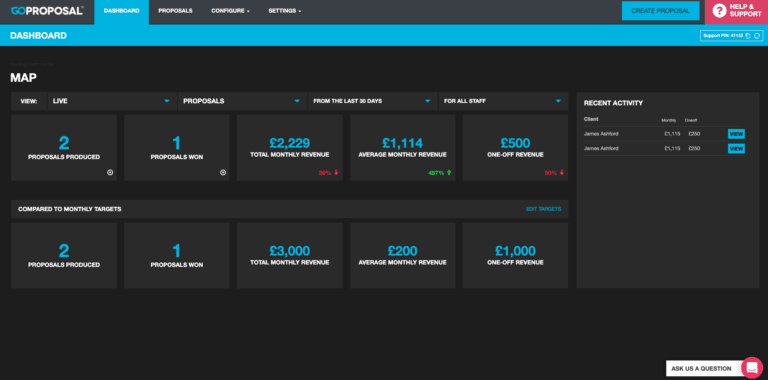Copy the Support PIN with the clipboard icon
The width and height of the screenshot is (768, 380).
click(x=748, y=36)
